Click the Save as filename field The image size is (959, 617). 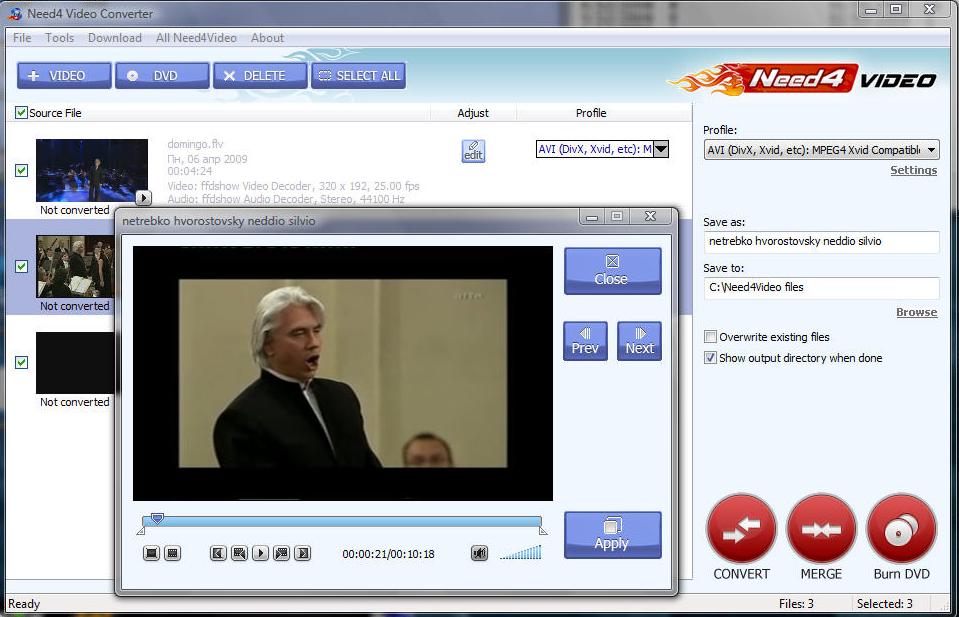(x=820, y=242)
